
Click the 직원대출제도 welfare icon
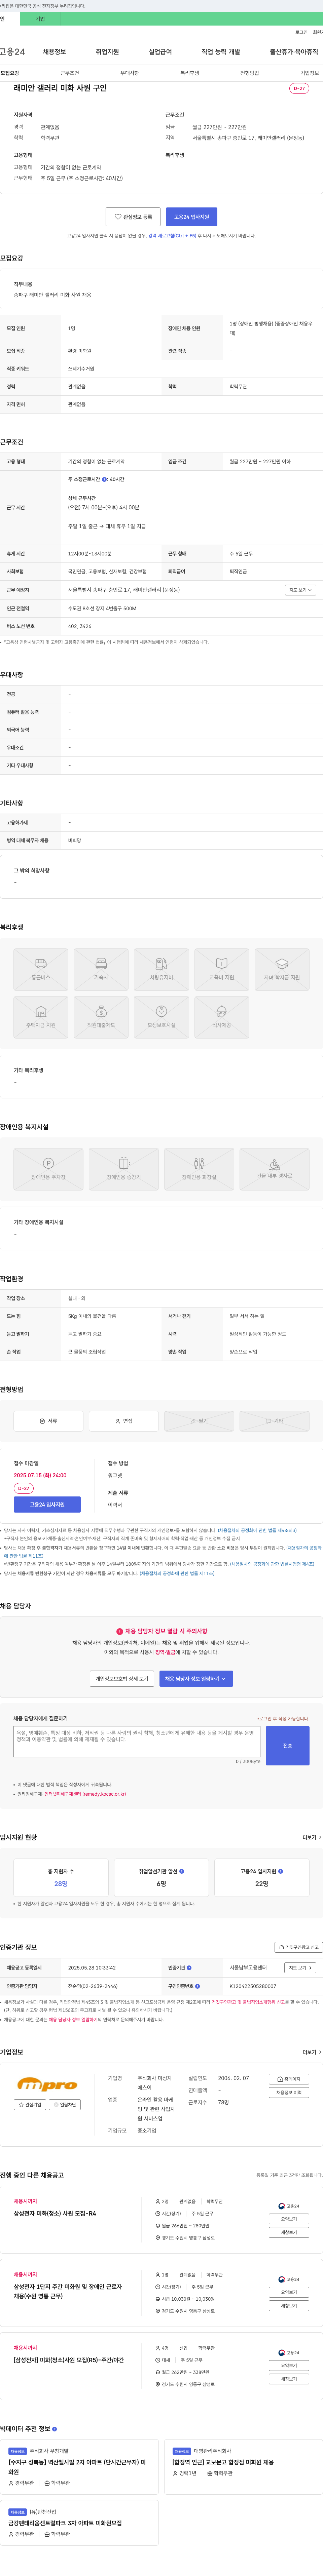(x=101, y=1017)
